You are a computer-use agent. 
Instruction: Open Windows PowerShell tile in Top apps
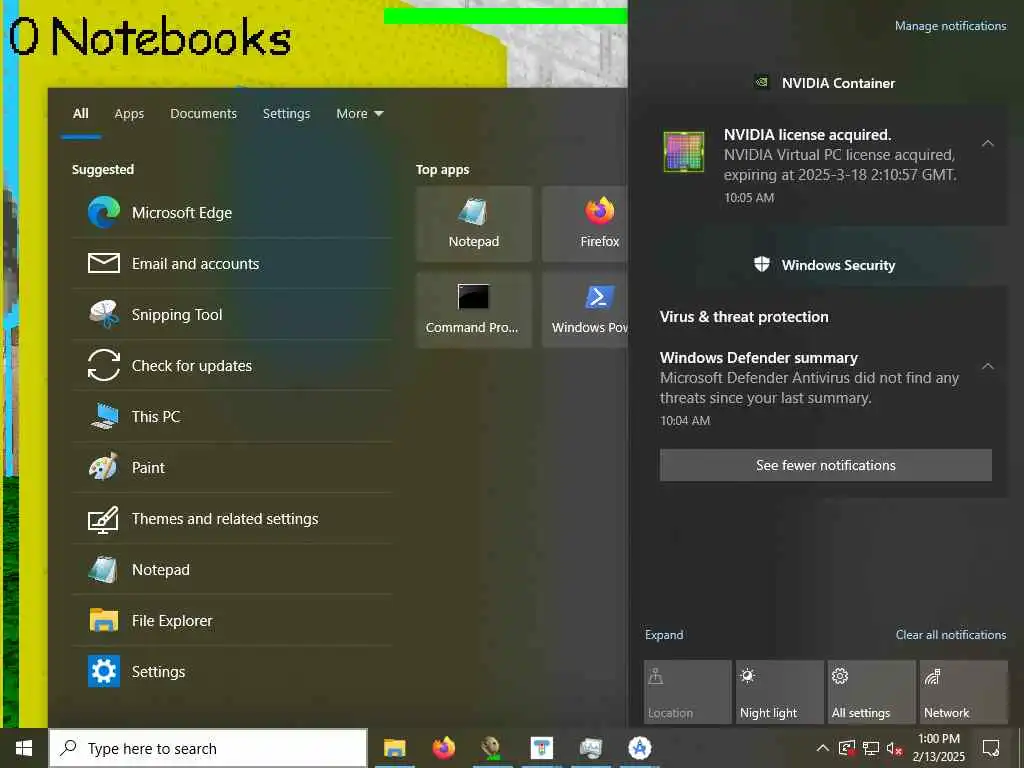tap(585, 310)
